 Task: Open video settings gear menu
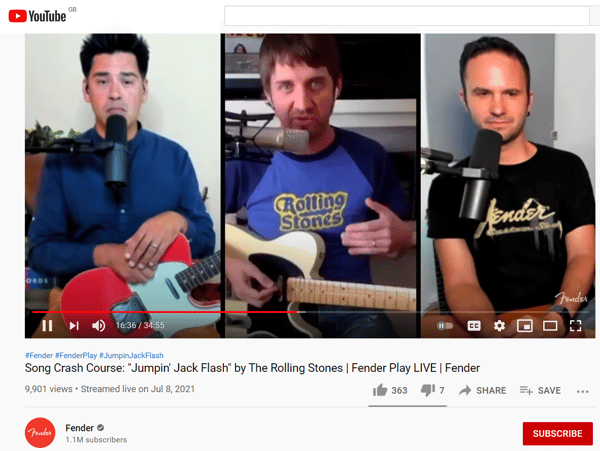(x=499, y=326)
